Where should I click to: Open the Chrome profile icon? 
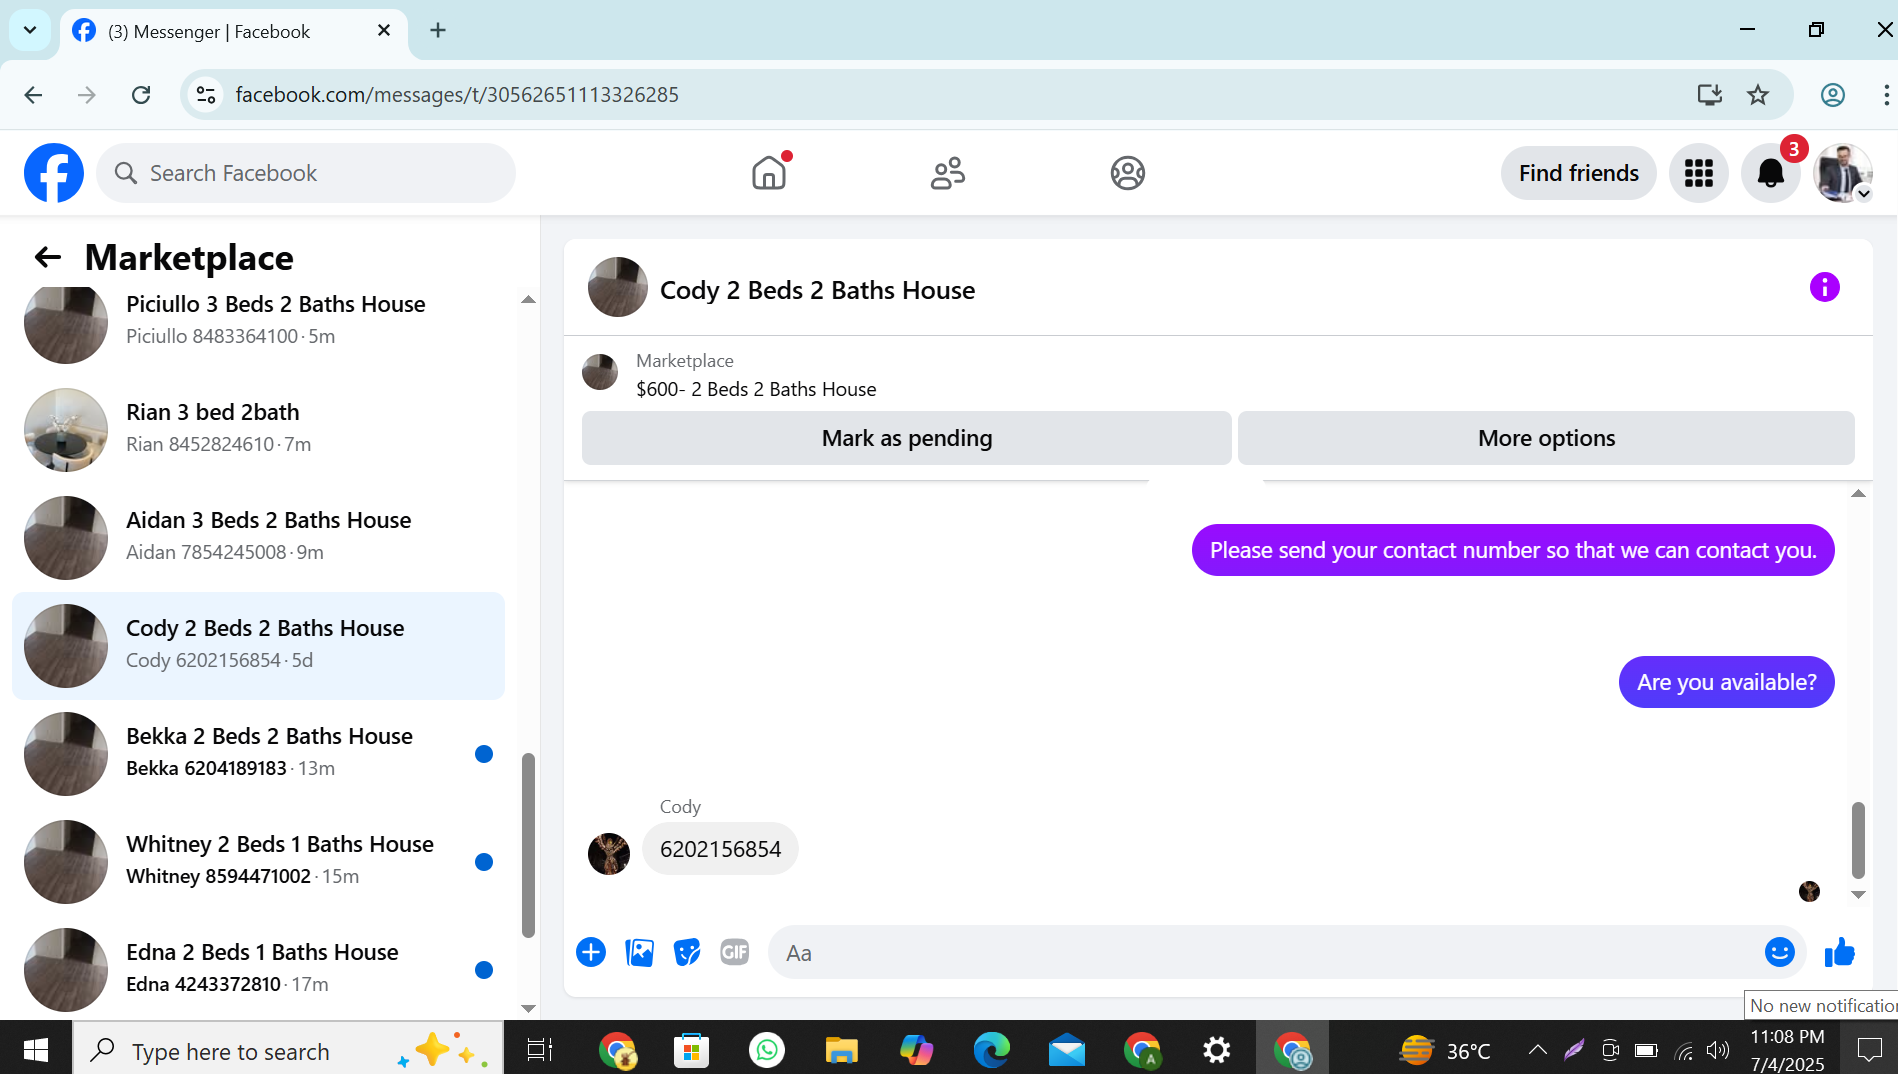(1833, 95)
